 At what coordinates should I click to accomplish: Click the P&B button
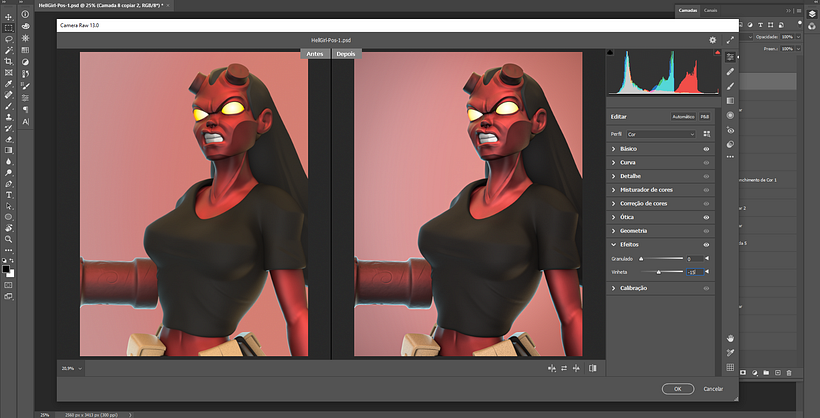point(704,117)
